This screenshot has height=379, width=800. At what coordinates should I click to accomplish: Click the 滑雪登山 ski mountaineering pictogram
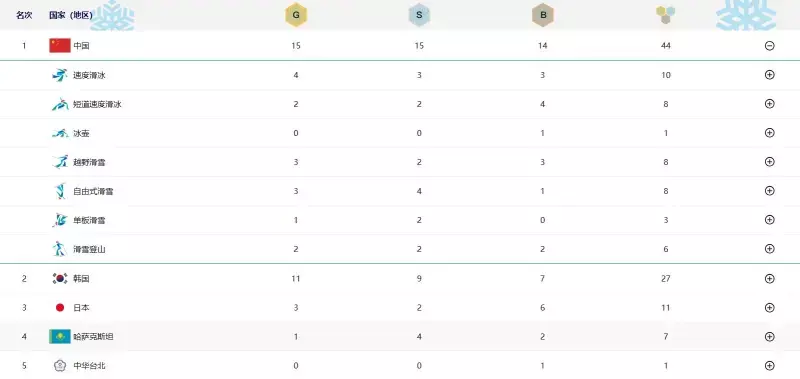pos(59,249)
